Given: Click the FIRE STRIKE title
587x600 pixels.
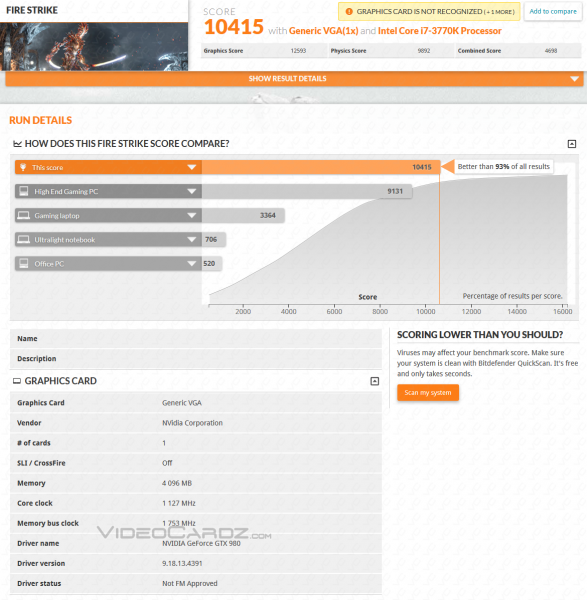Looking at the screenshot, I should [32, 10].
